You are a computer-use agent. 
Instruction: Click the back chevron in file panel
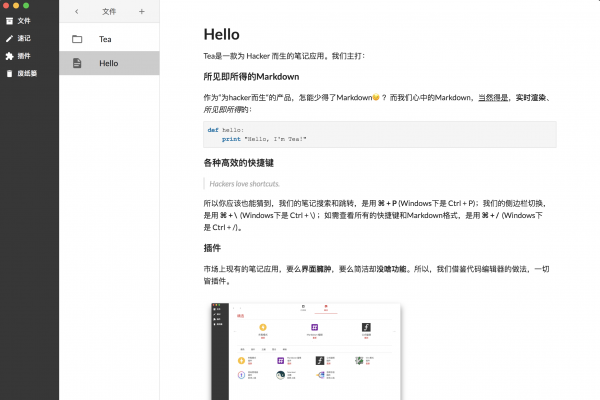pos(77,12)
